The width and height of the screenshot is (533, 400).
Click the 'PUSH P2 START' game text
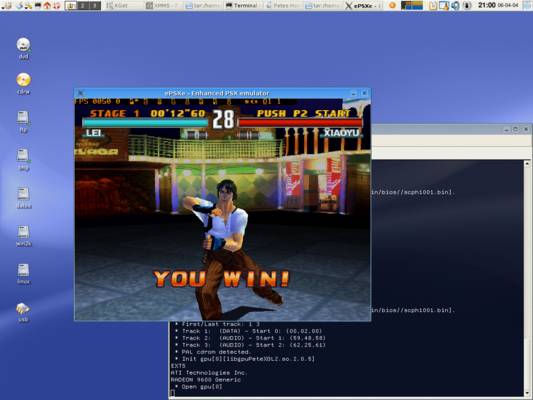tap(303, 113)
